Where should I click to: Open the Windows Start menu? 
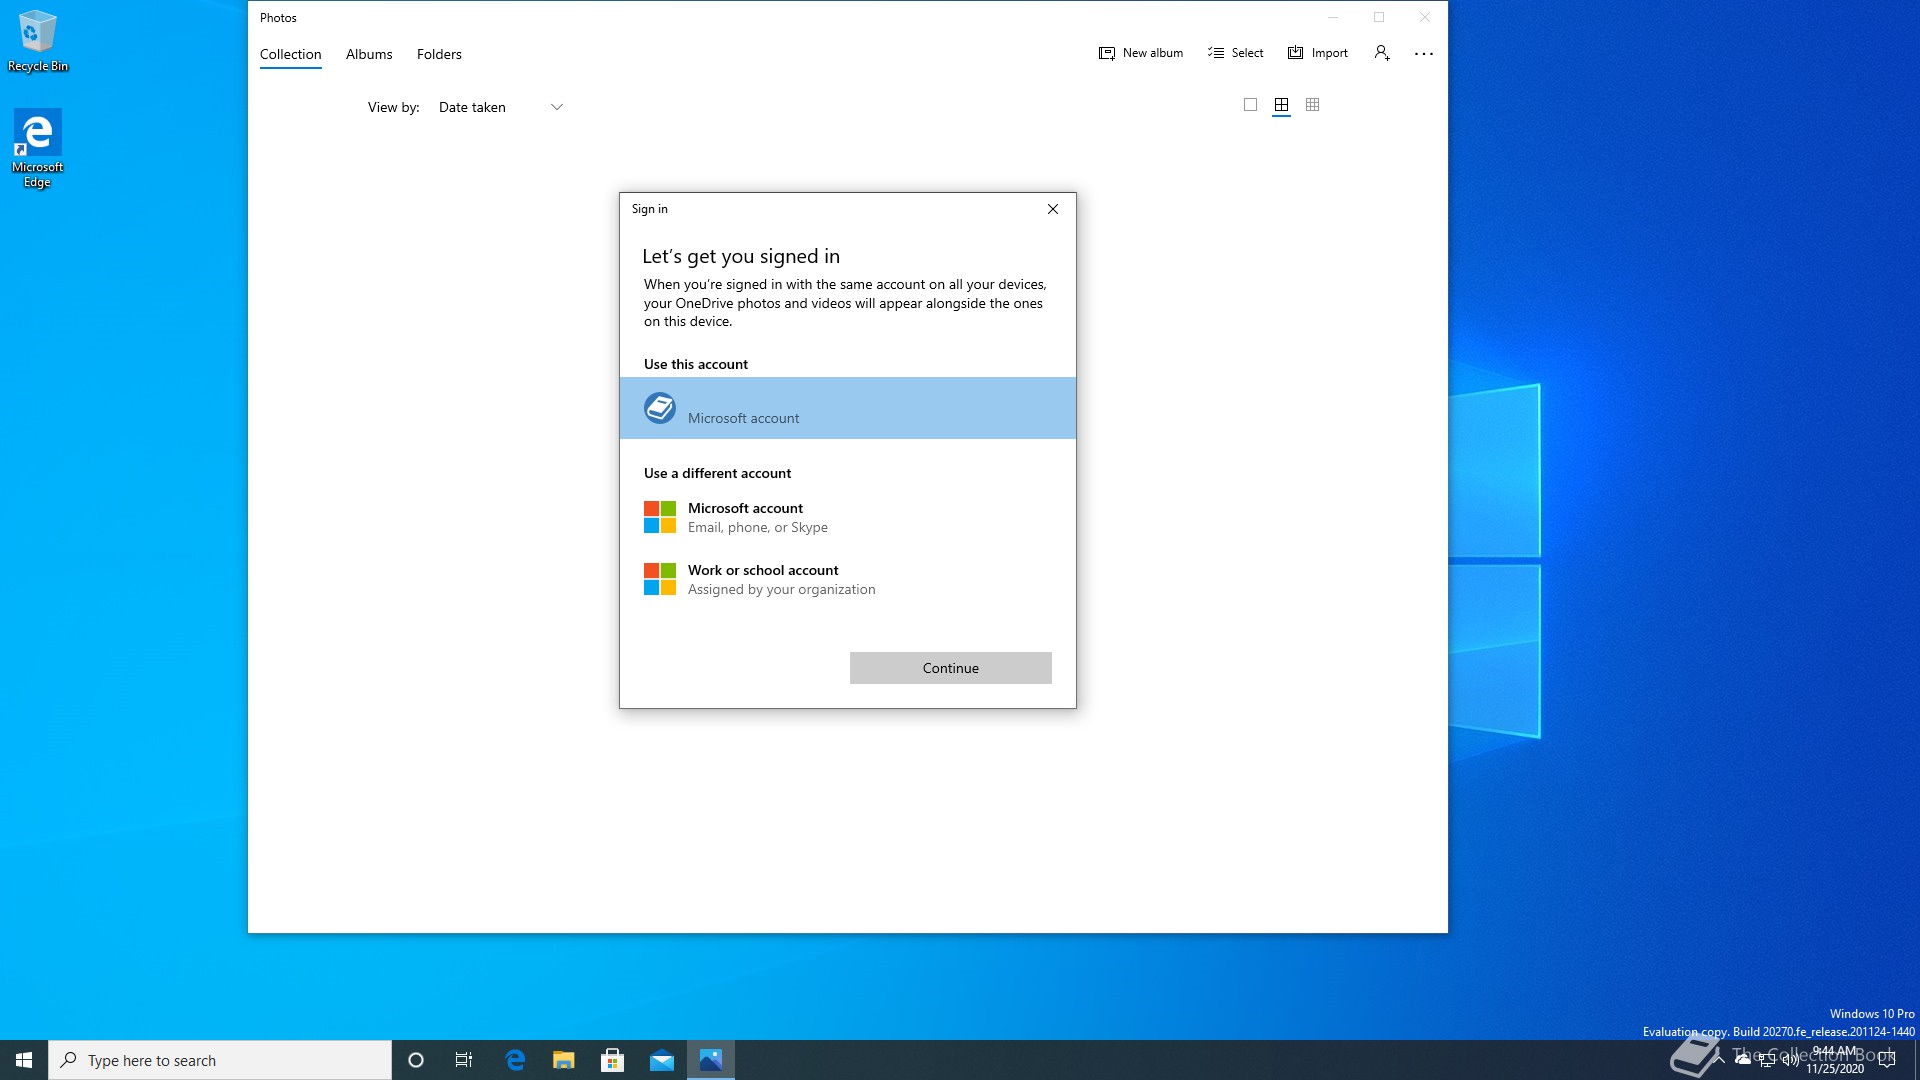point(24,1060)
